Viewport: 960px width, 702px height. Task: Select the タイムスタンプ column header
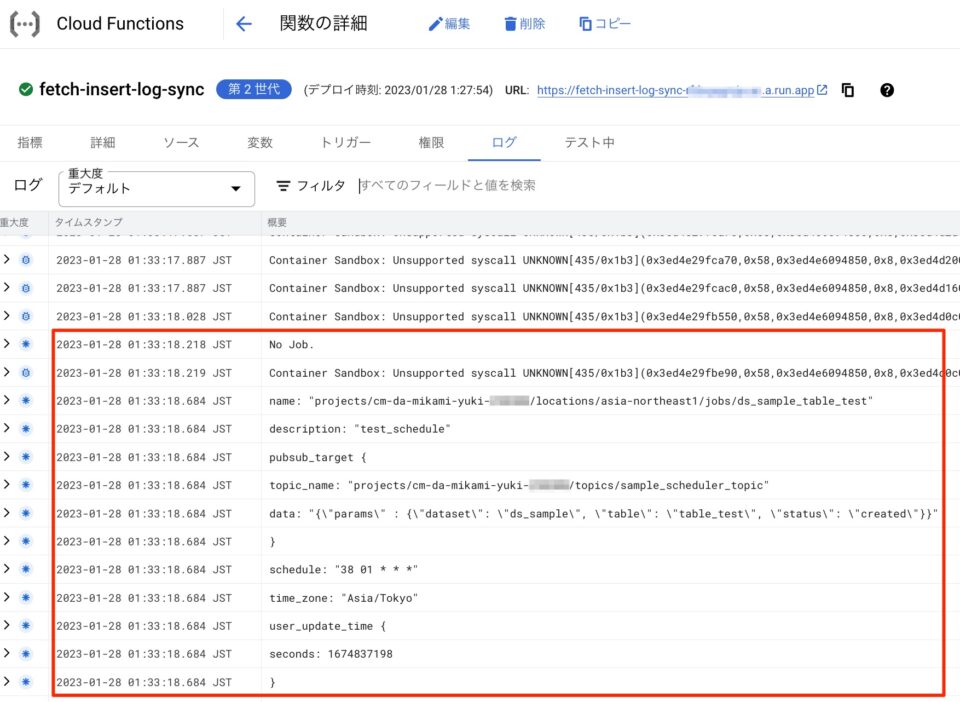click(x=90, y=222)
